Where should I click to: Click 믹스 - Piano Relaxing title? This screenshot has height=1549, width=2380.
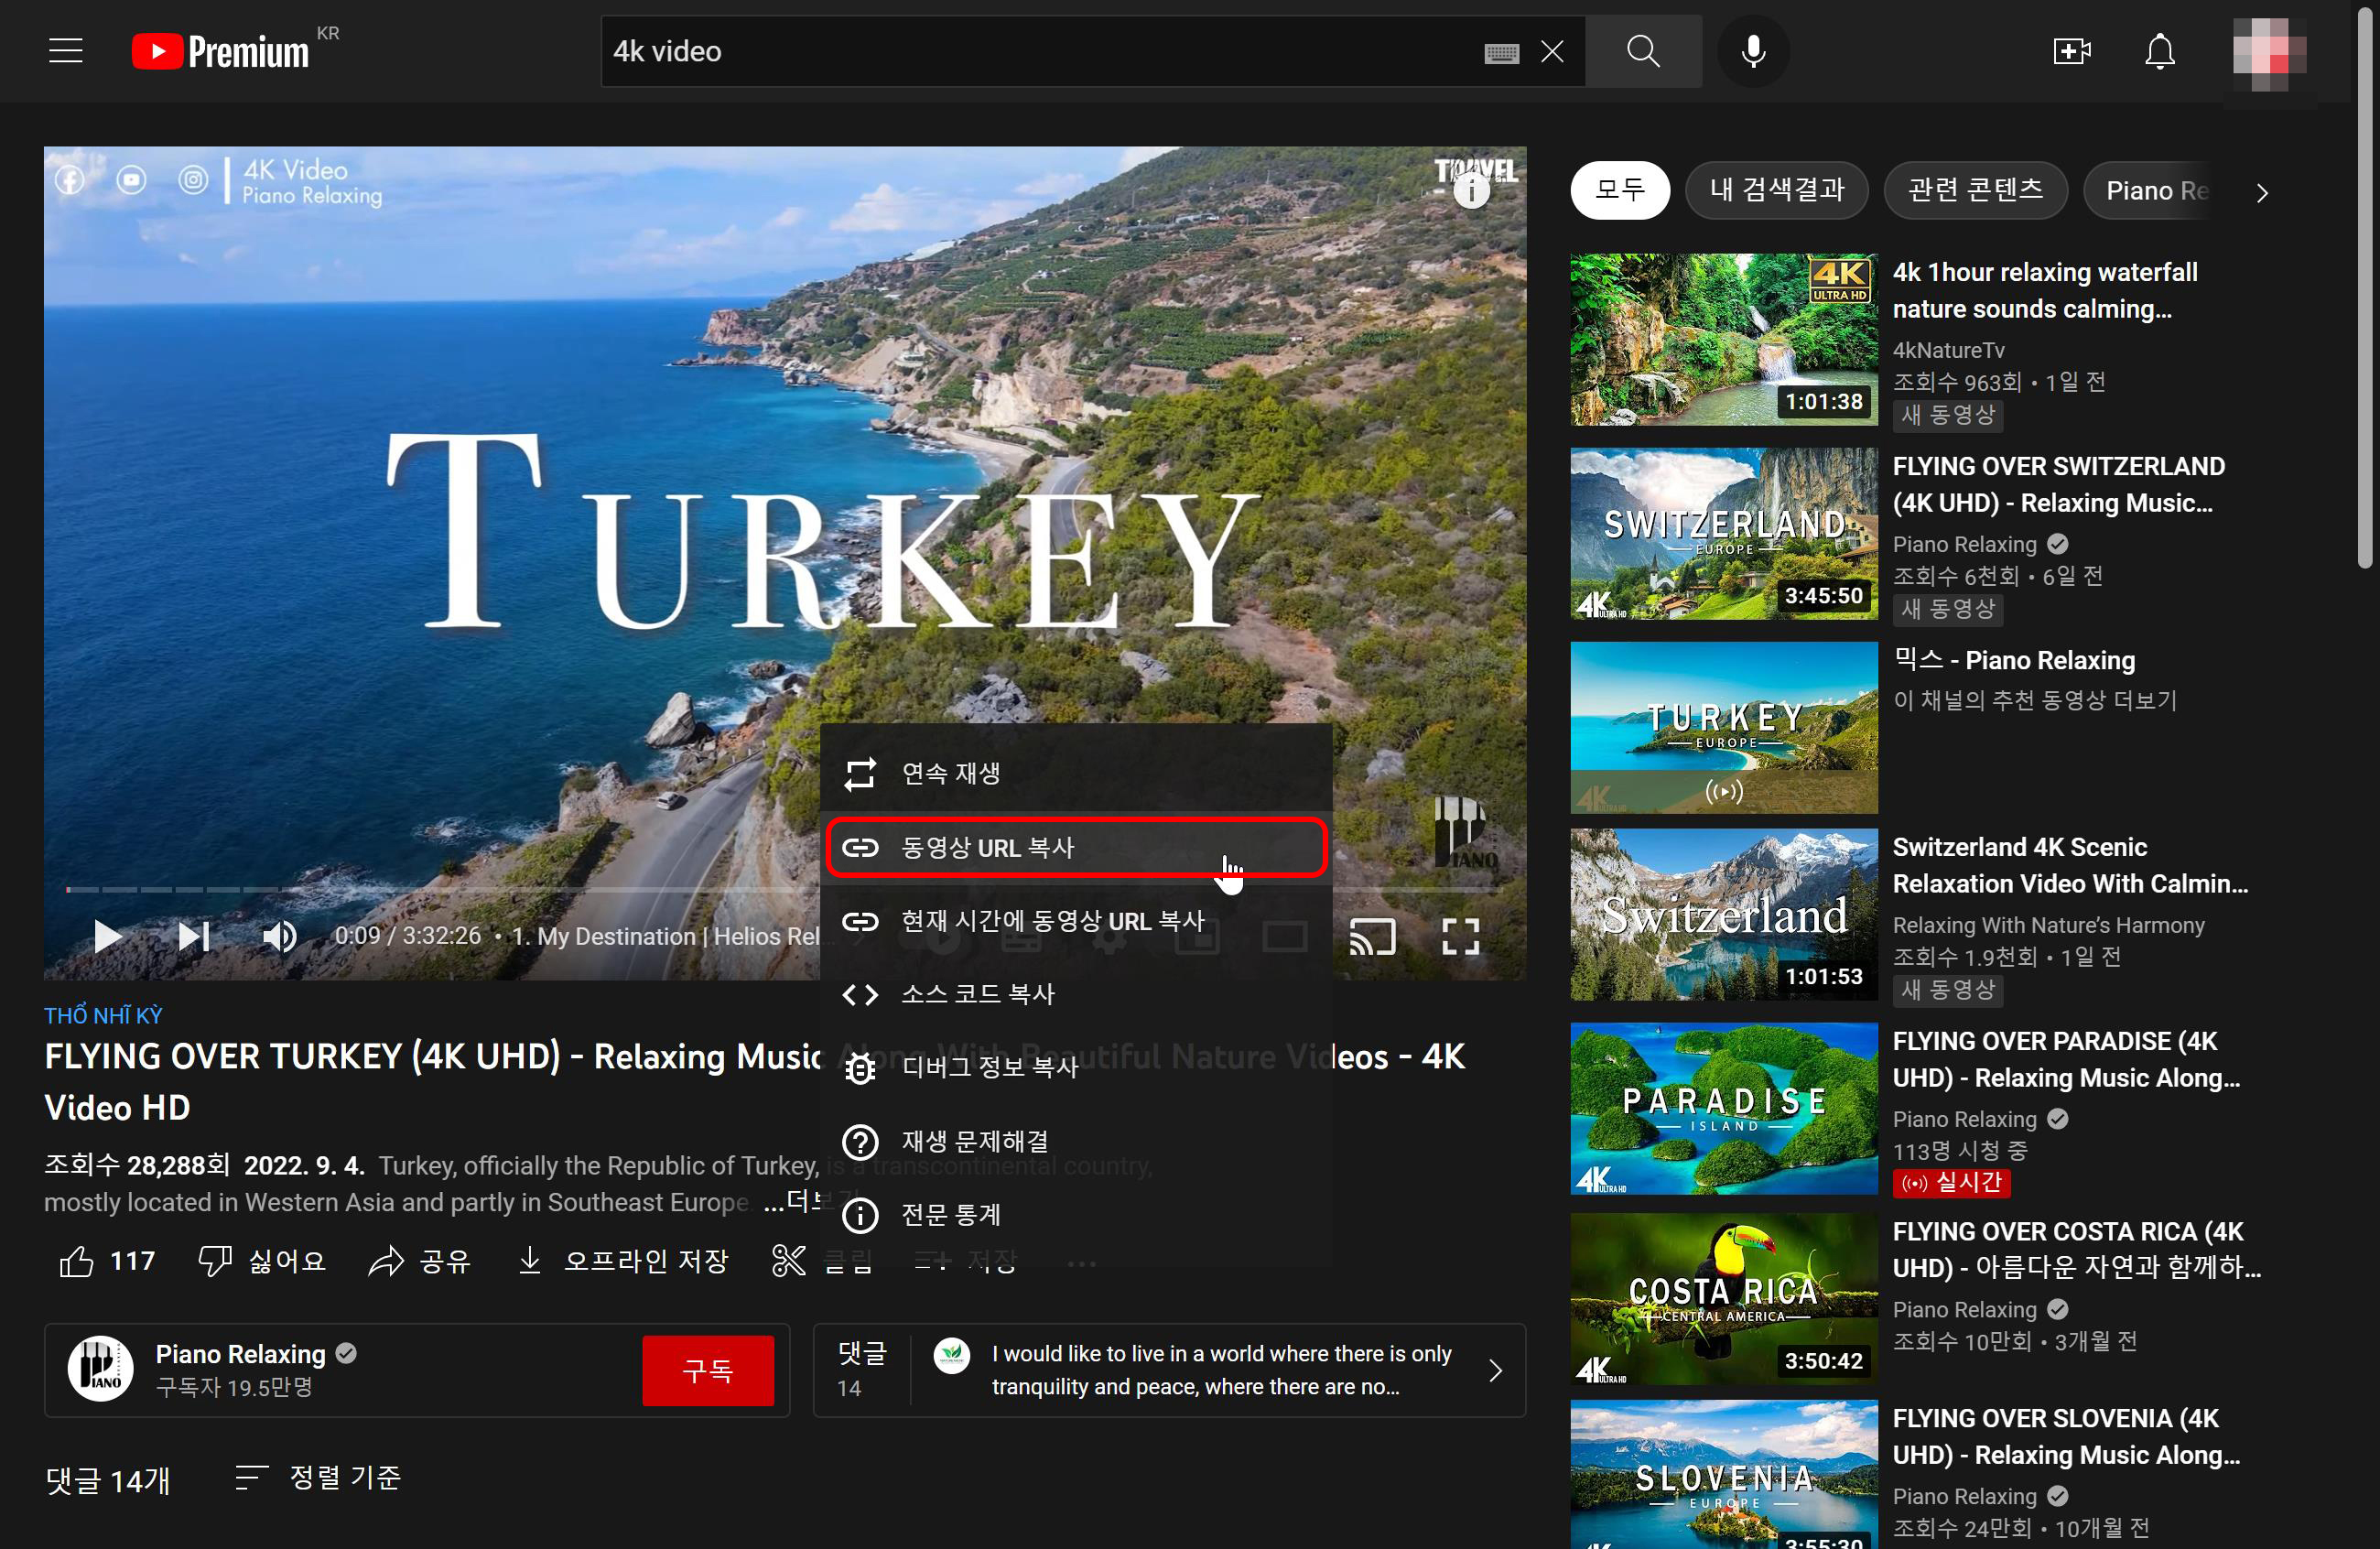coord(2014,660)
